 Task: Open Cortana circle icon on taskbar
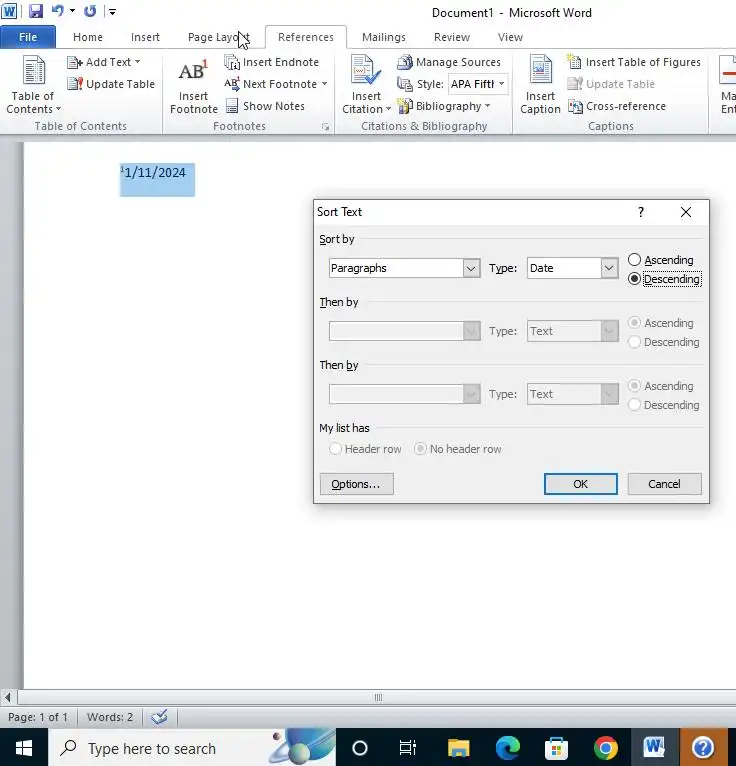click(x=360, y=748)
